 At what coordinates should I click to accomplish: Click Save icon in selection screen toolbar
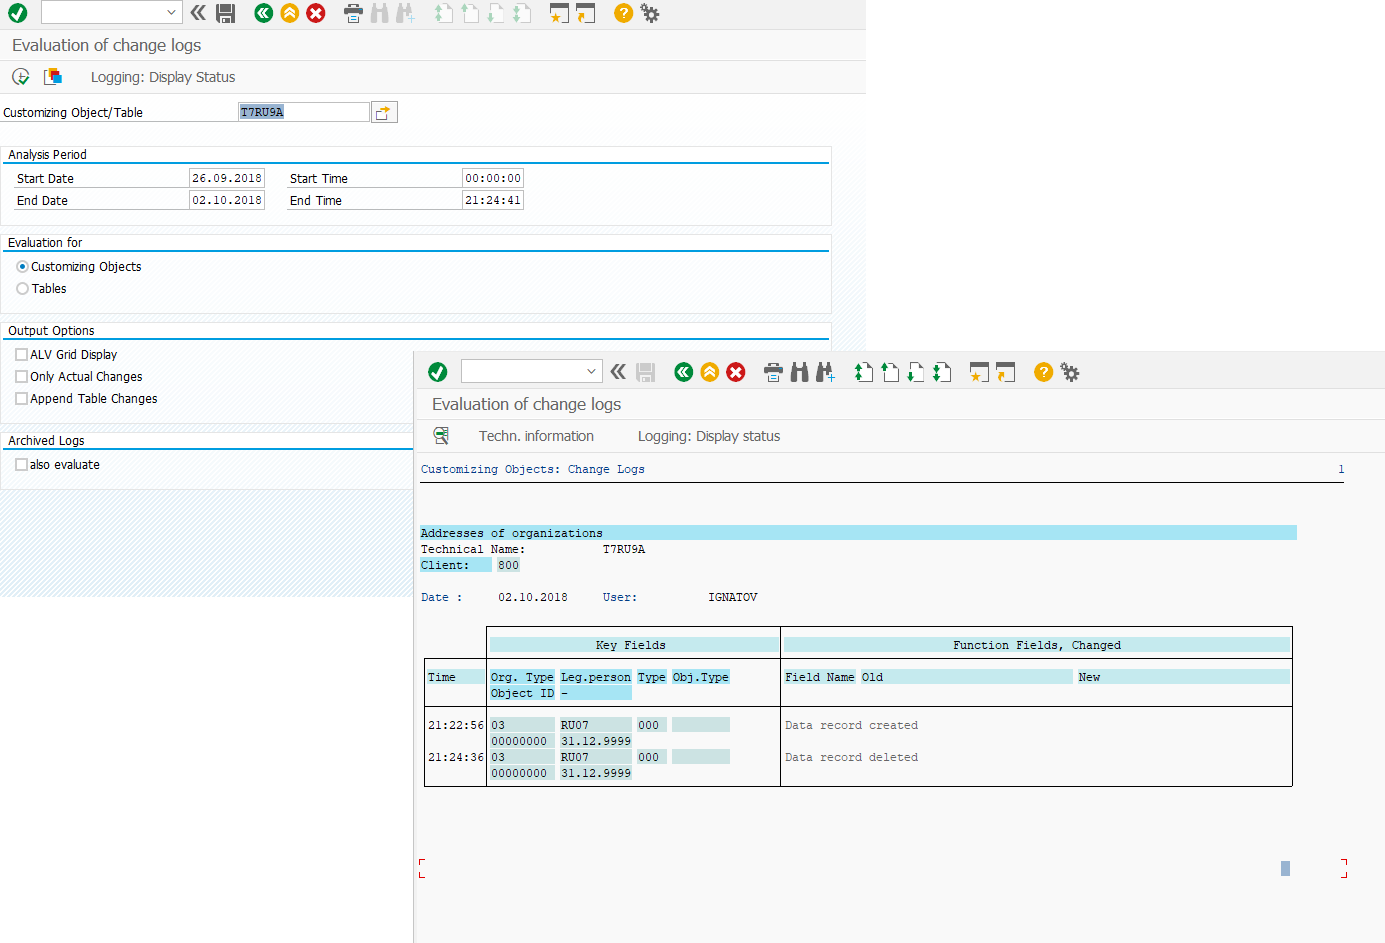[x=226, y=13]
